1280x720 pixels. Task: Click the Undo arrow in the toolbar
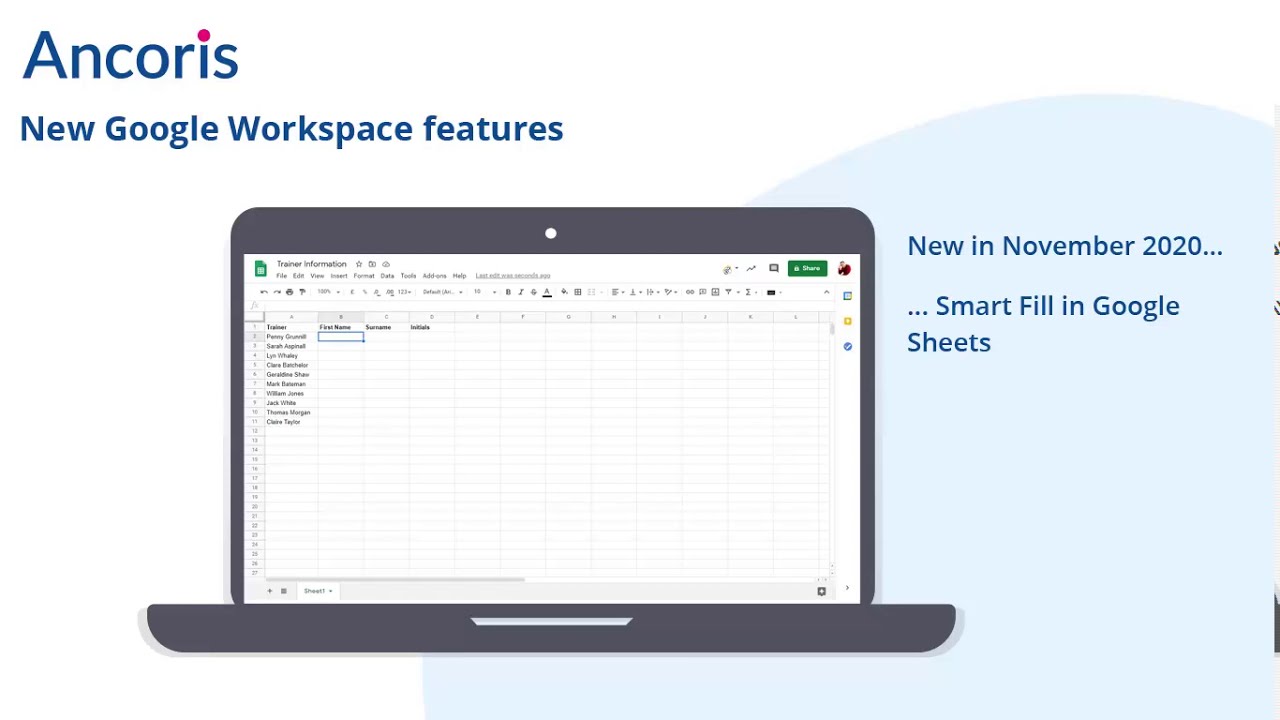tap(264, 292)
